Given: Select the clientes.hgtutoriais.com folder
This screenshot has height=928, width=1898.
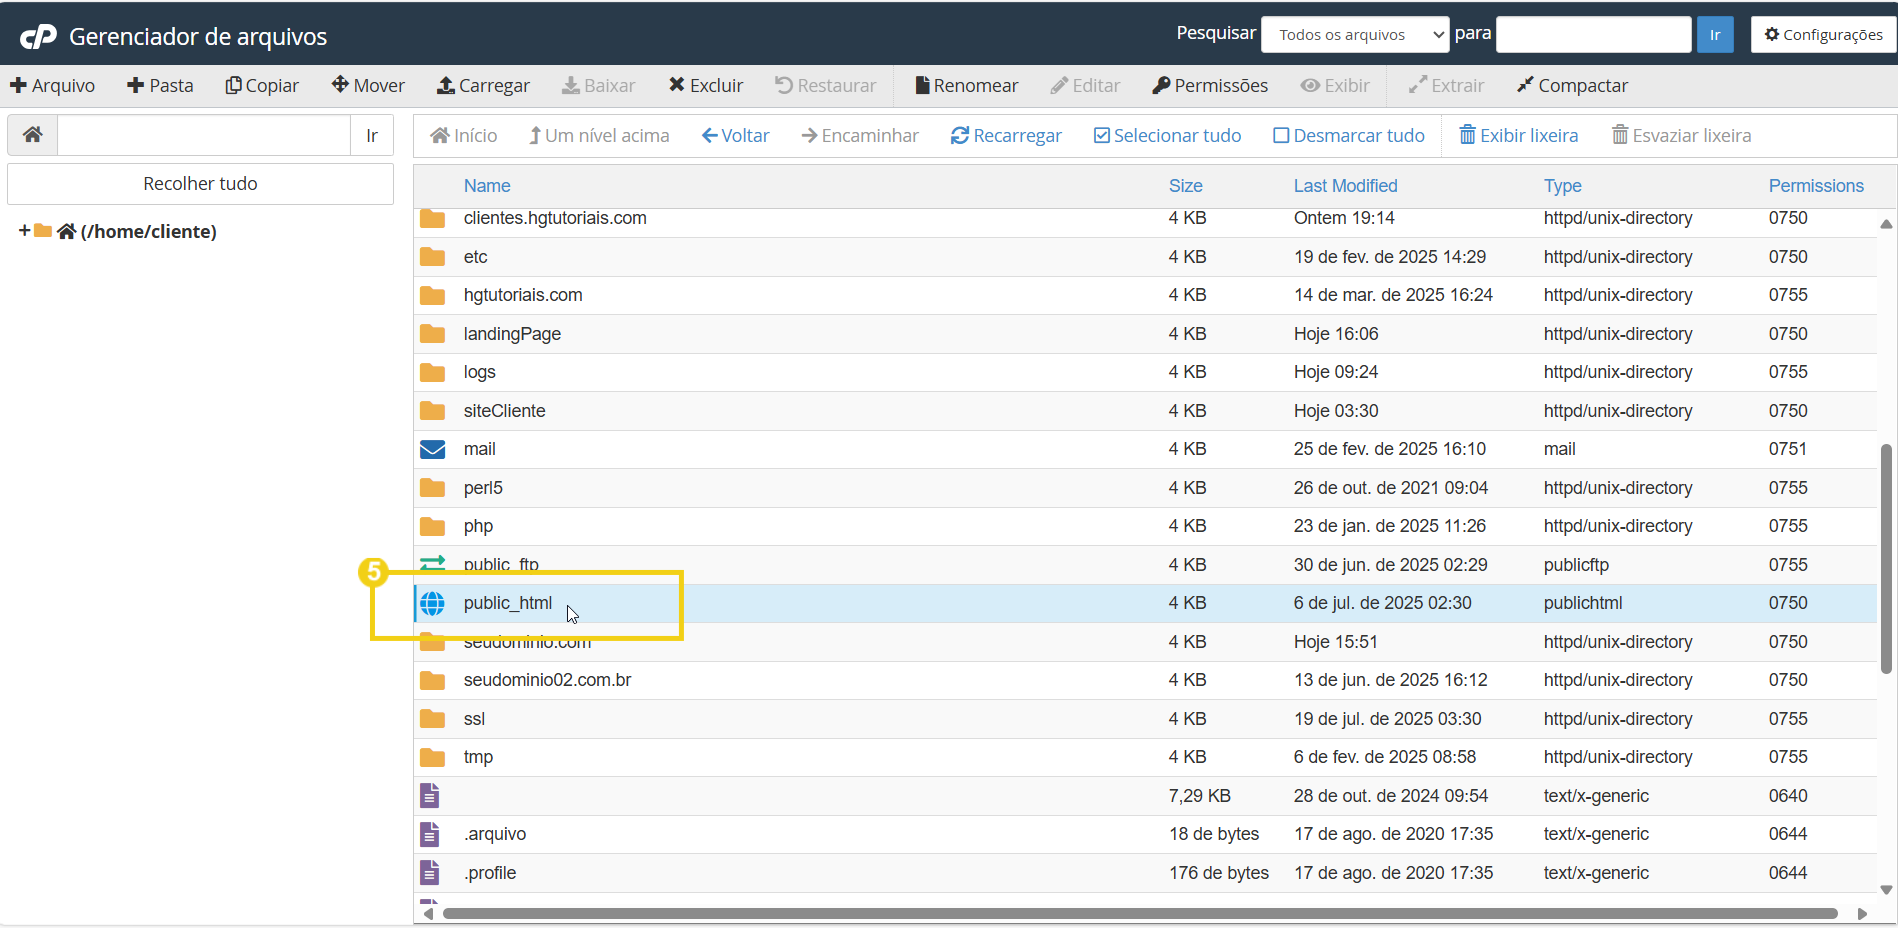Looking at the screenshot, I should tap(555, 218).
